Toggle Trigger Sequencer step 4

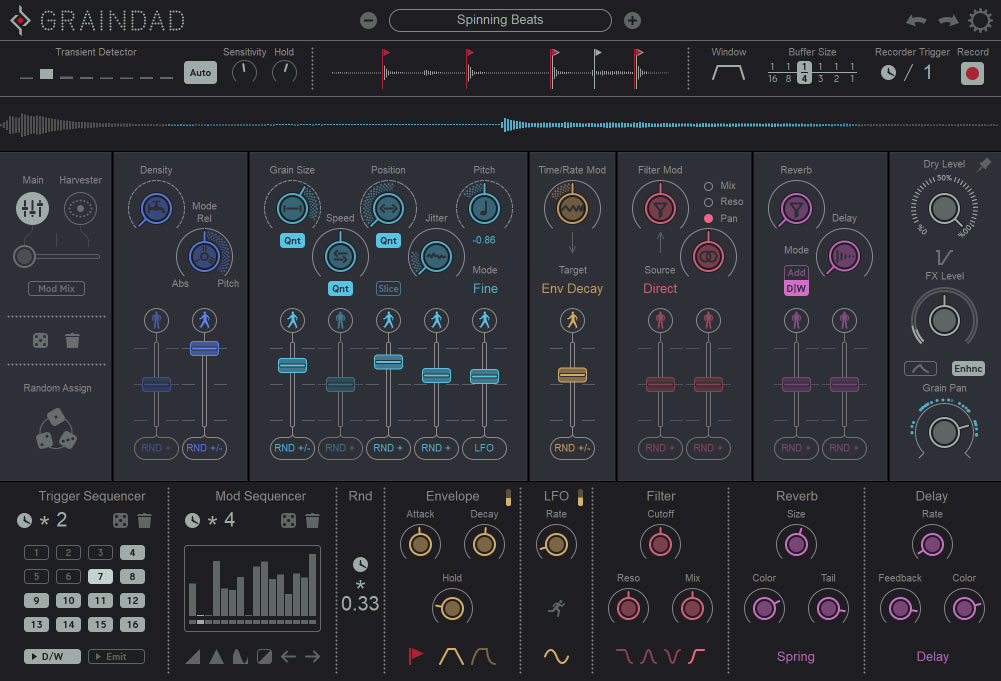(132, 553)
